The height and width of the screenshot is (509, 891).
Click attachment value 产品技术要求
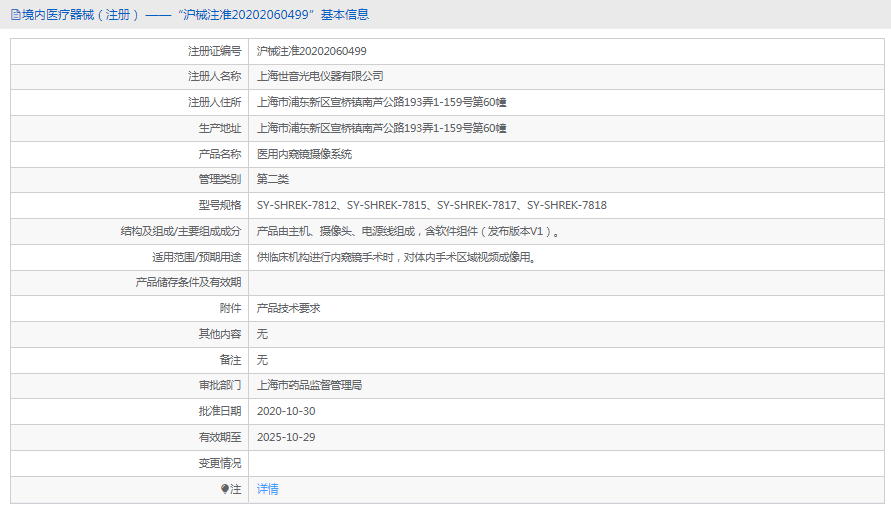coord(288,308)
